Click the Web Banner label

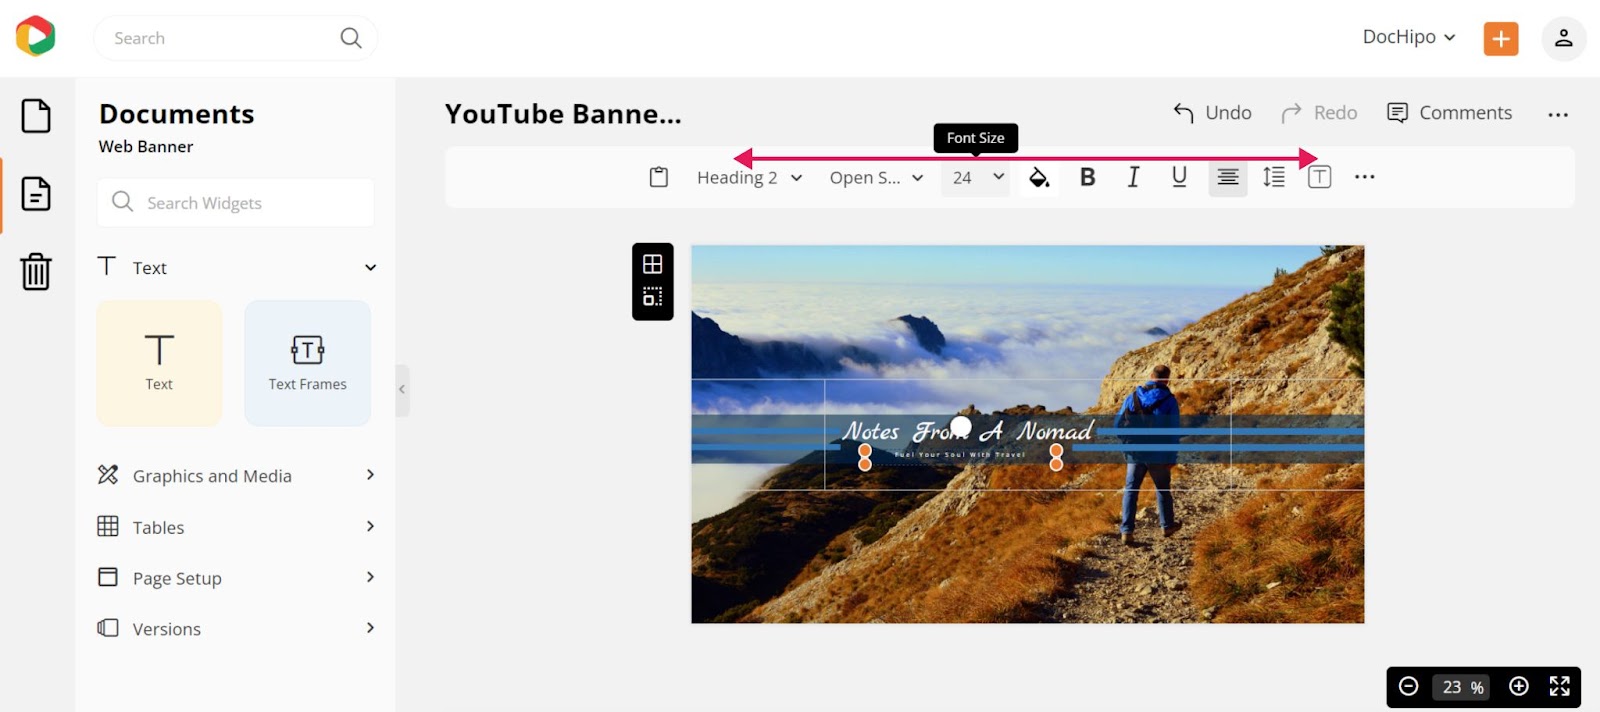coord(146,146)
